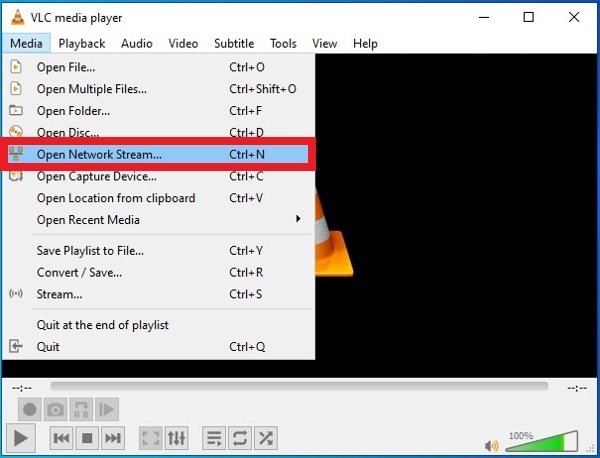This screenshot has height=458, width=600.
Task: Open the Playback menu
Action: coord(82,44)
